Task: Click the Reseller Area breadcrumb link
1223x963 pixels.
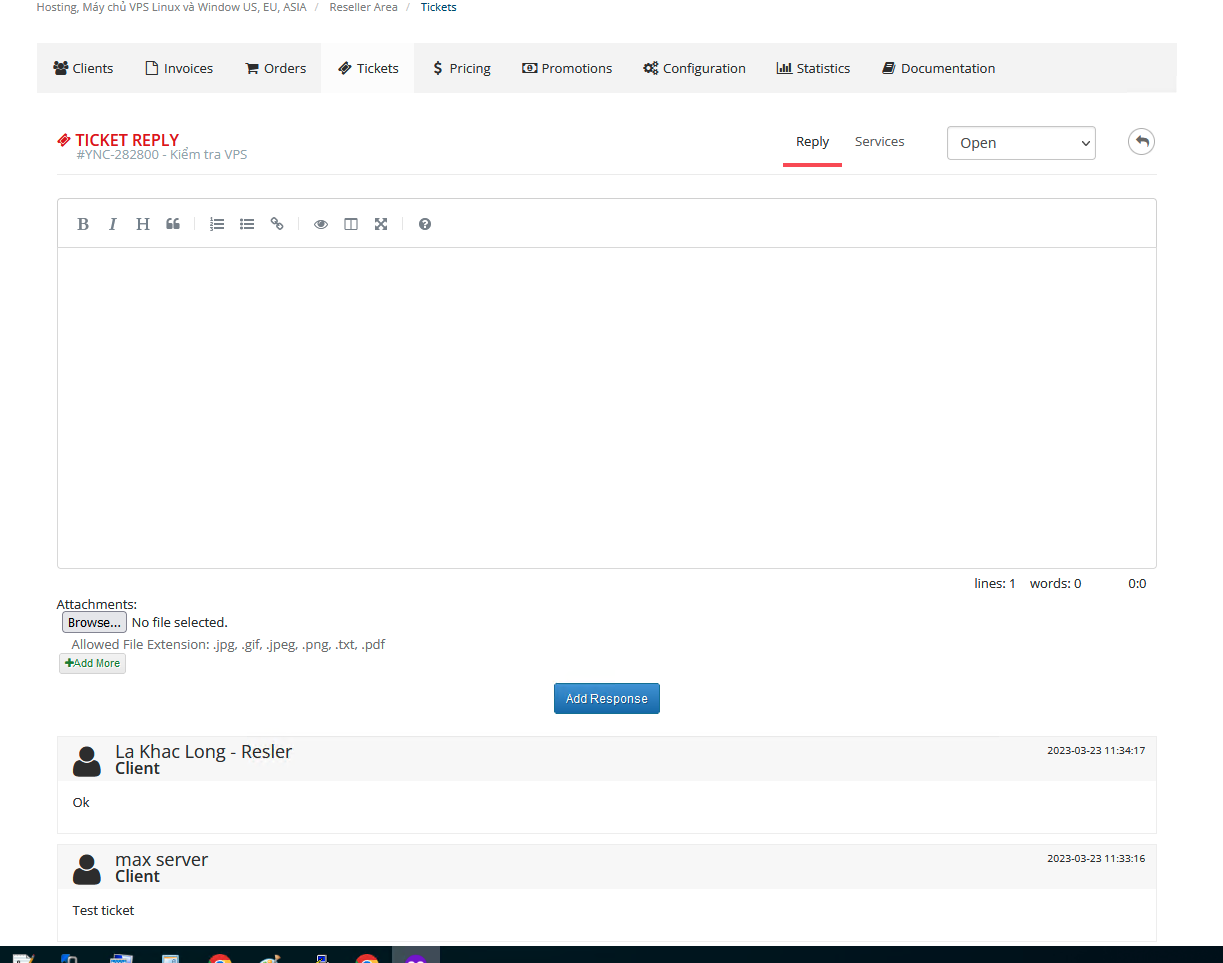Action: [363, 7]
